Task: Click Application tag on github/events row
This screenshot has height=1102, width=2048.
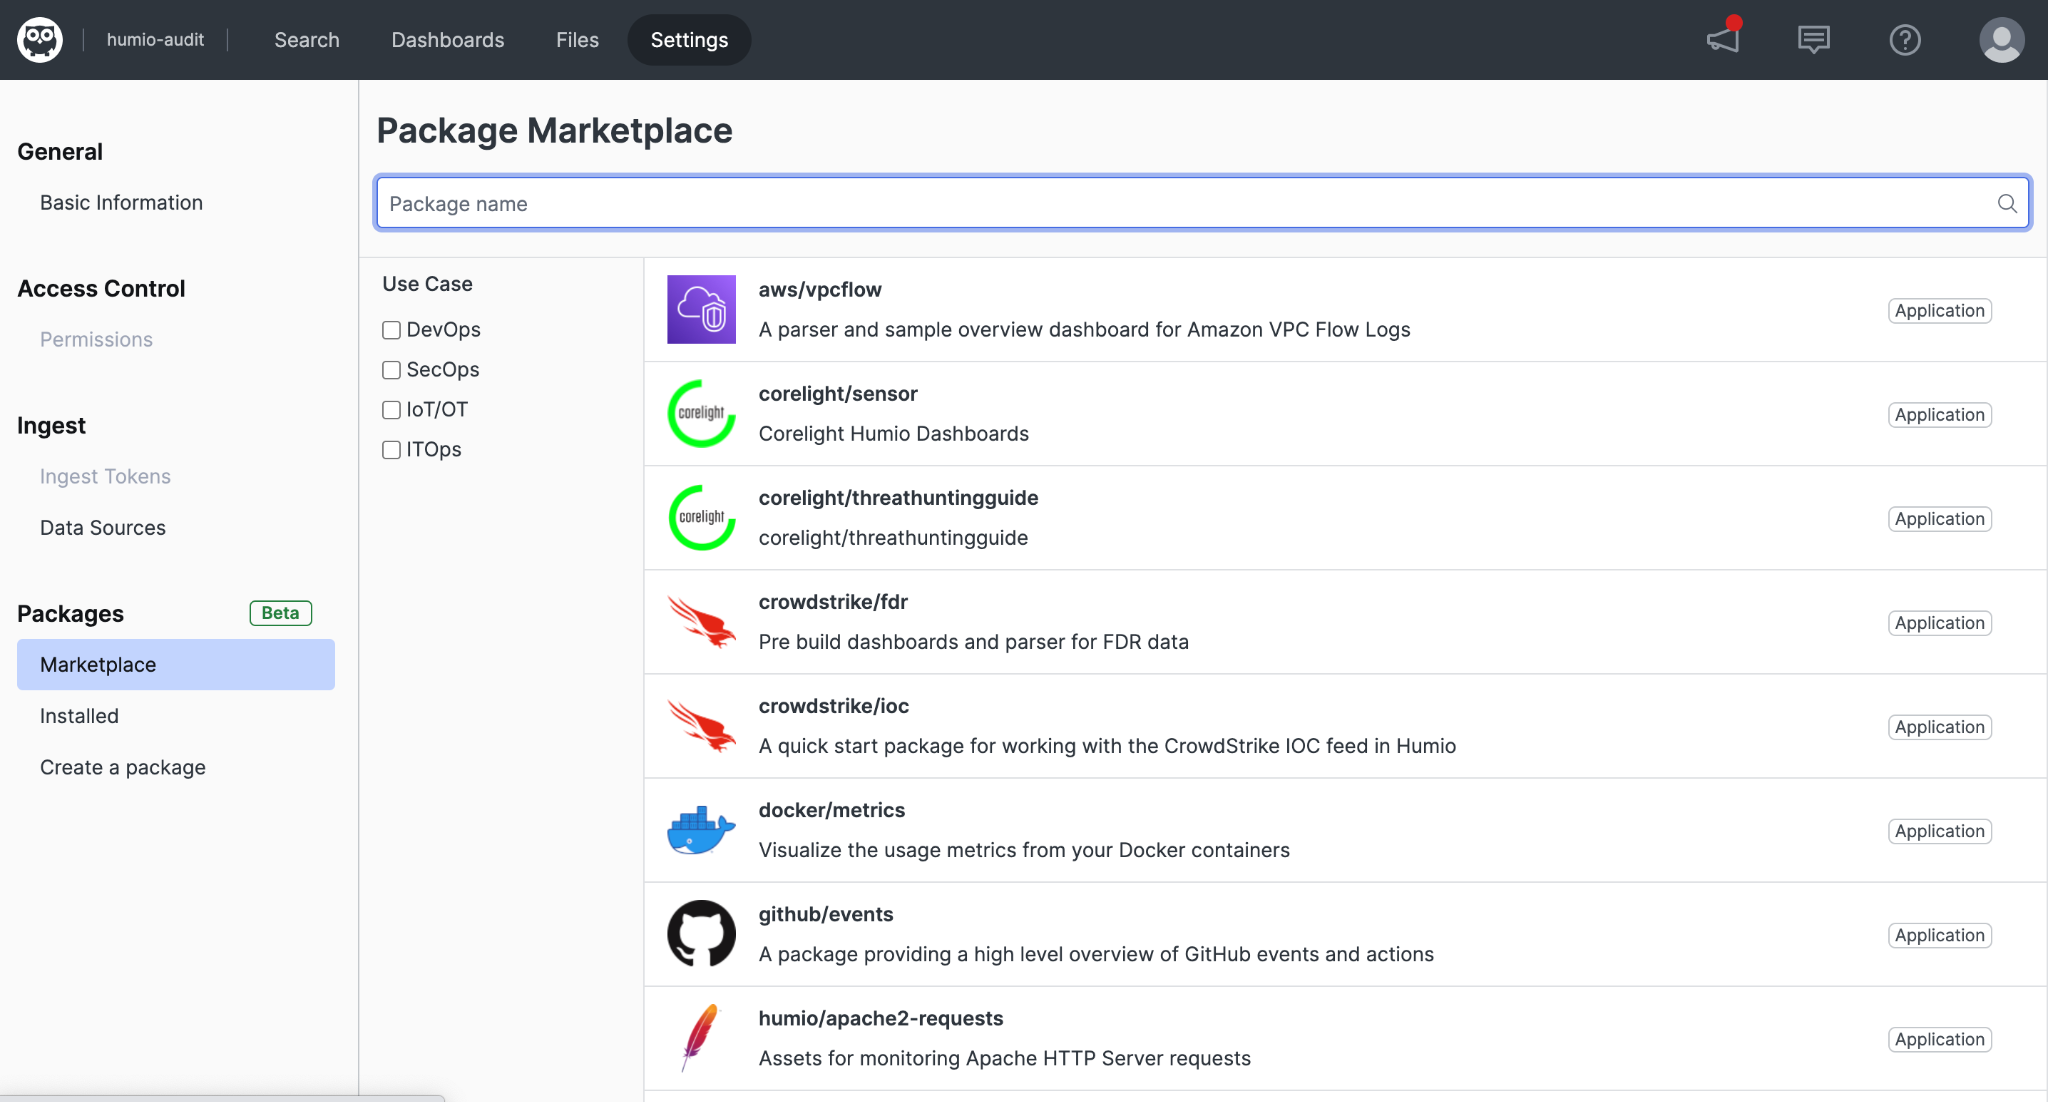Action: click(1940, 934)
